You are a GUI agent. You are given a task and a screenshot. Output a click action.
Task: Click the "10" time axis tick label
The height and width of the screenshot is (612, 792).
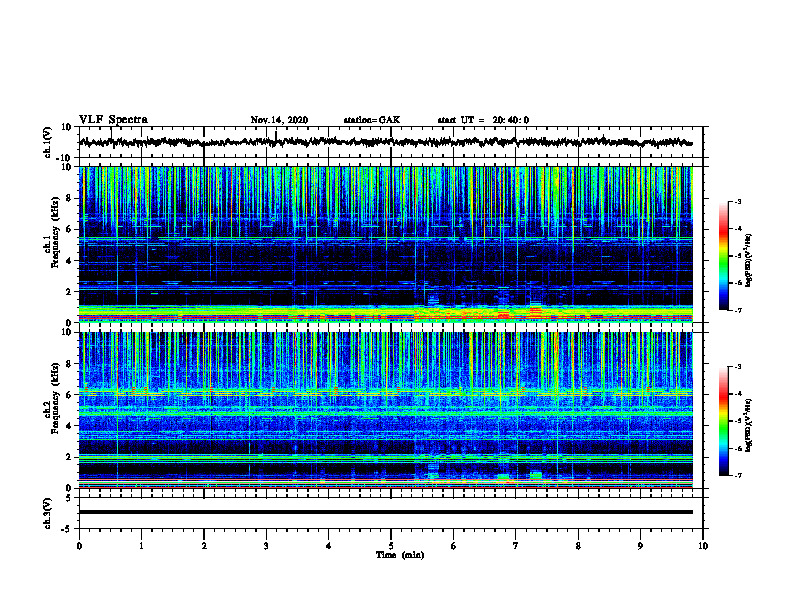coord(703,546)
